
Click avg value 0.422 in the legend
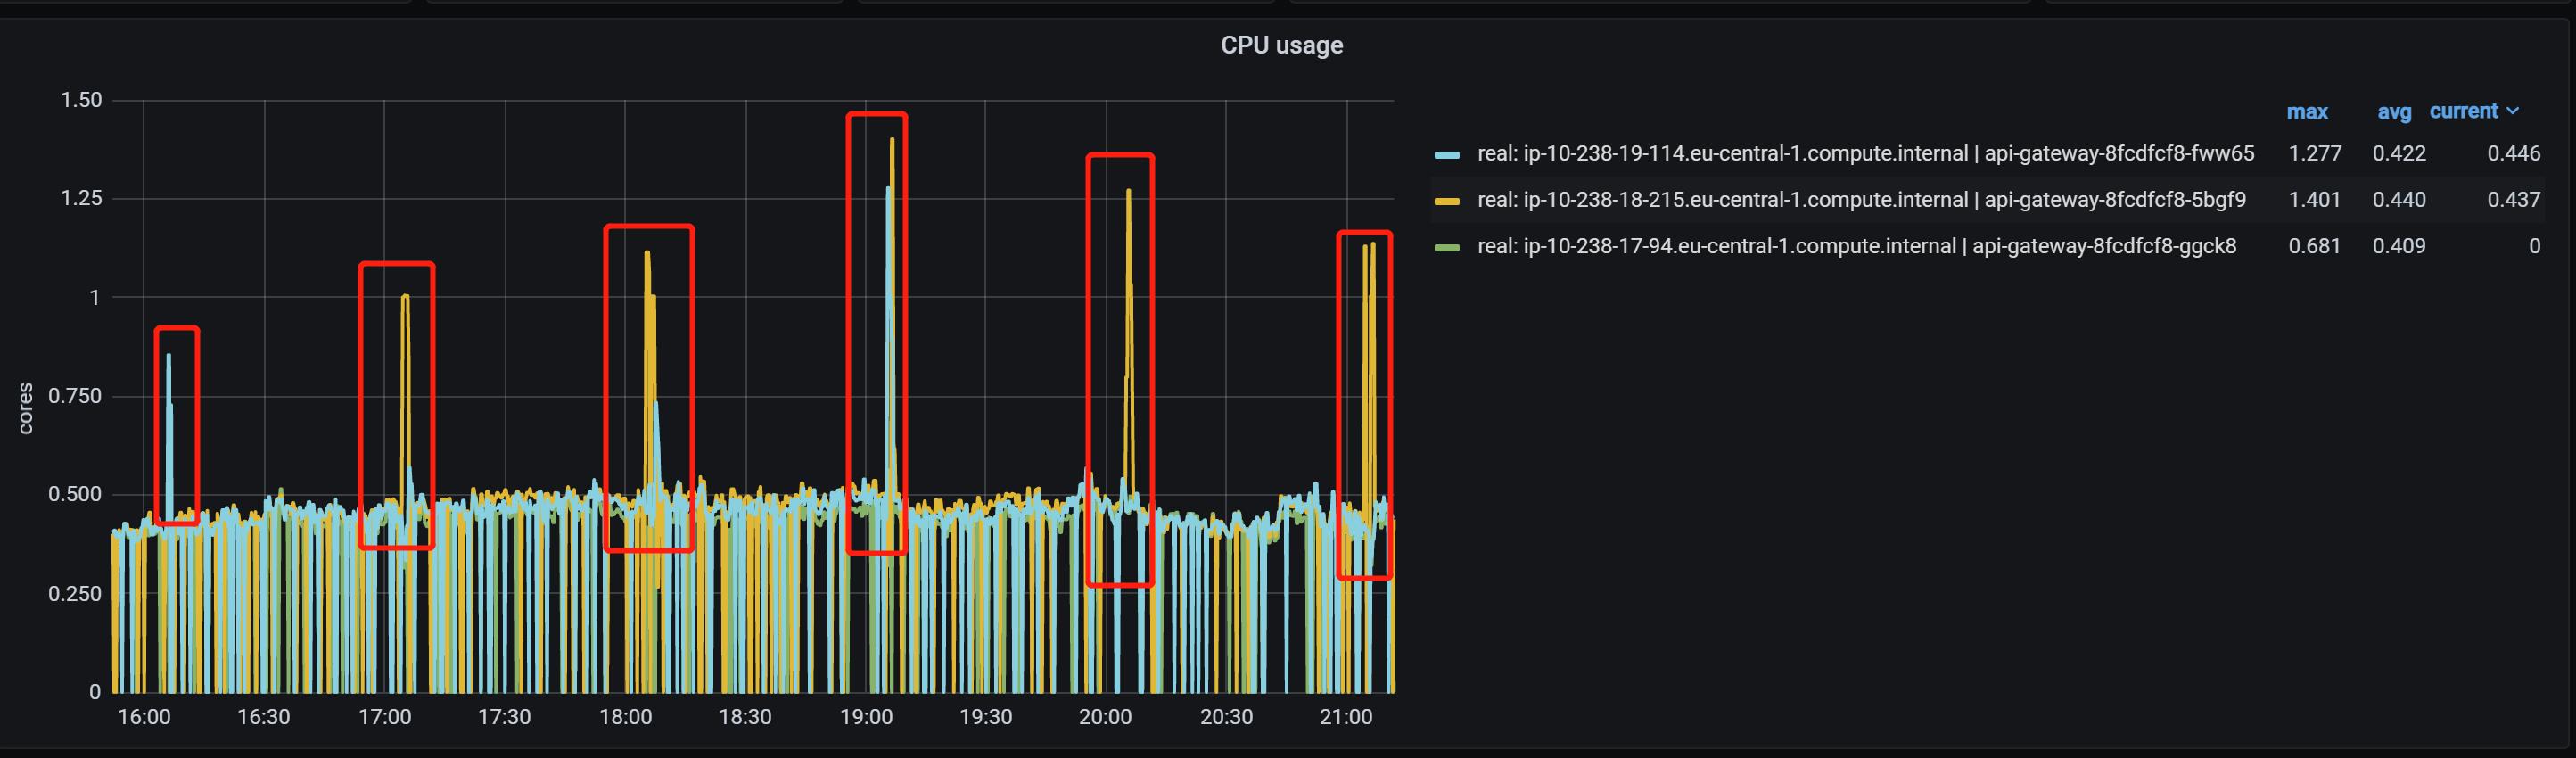[2399, 153]
